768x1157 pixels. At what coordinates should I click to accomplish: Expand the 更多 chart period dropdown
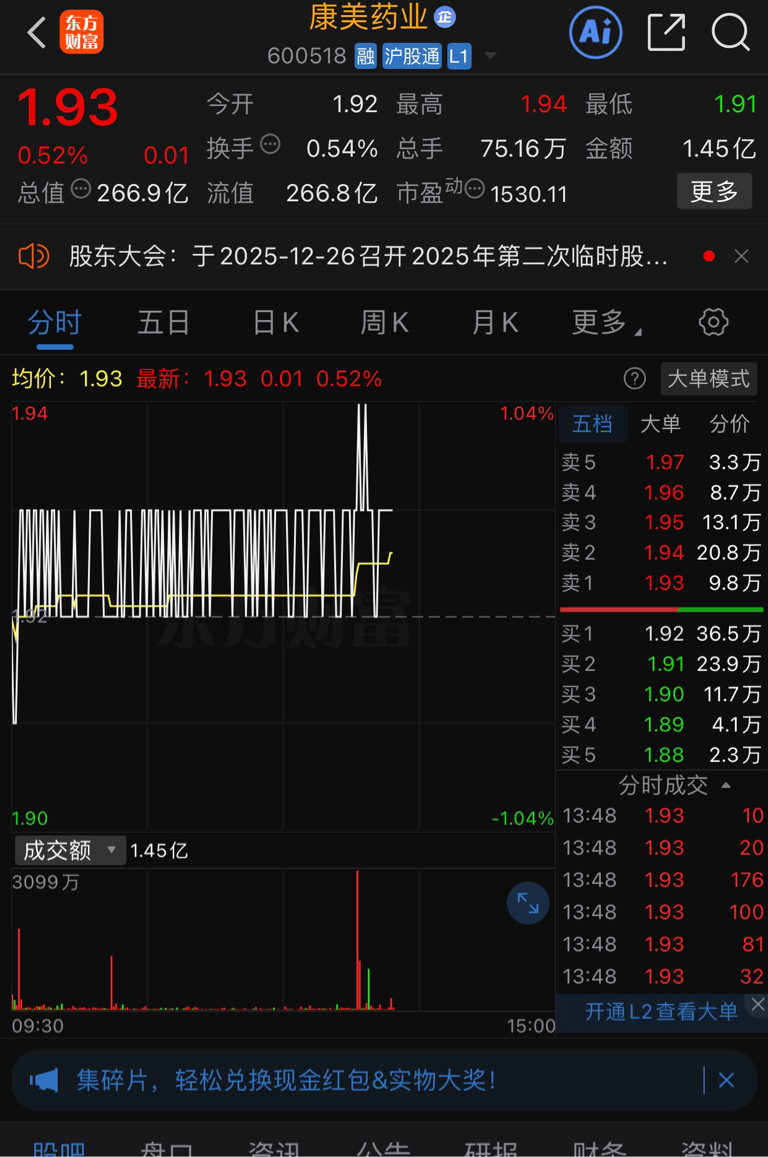606,323
